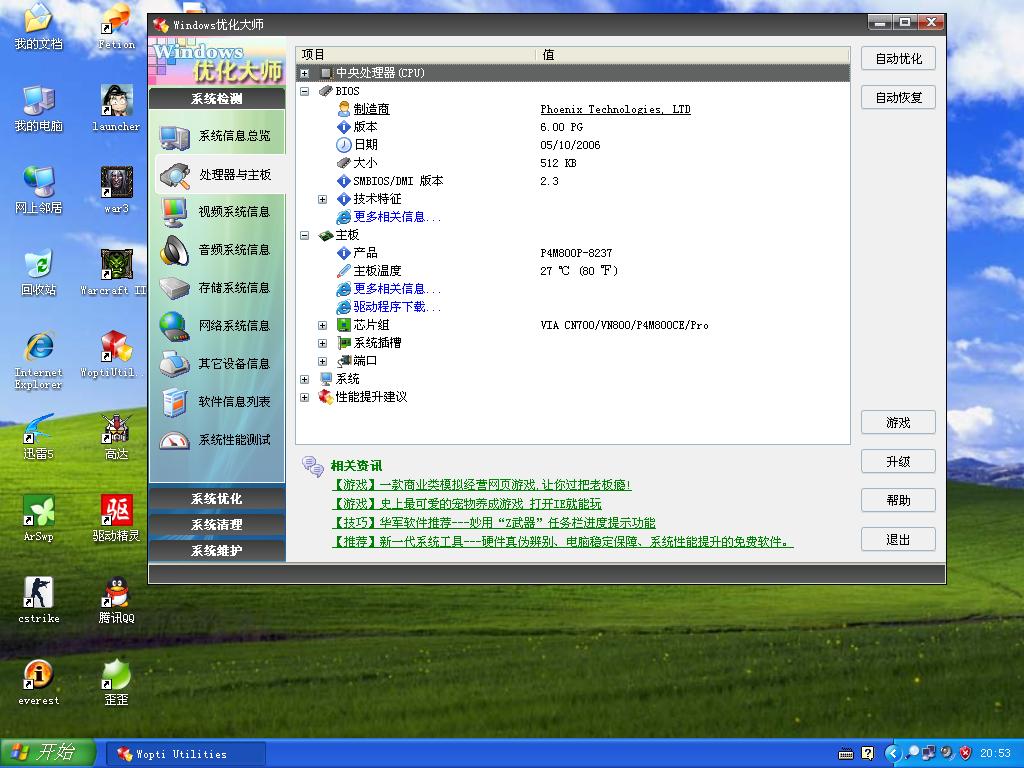Click the 开始 Start button

47,753
